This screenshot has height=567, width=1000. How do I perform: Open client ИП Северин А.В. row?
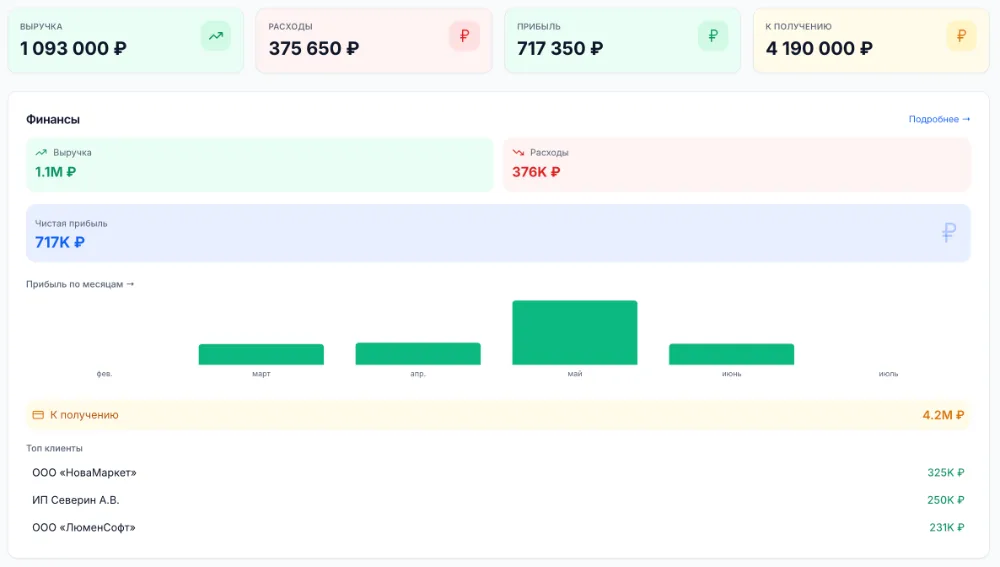[x=498, y=500]
